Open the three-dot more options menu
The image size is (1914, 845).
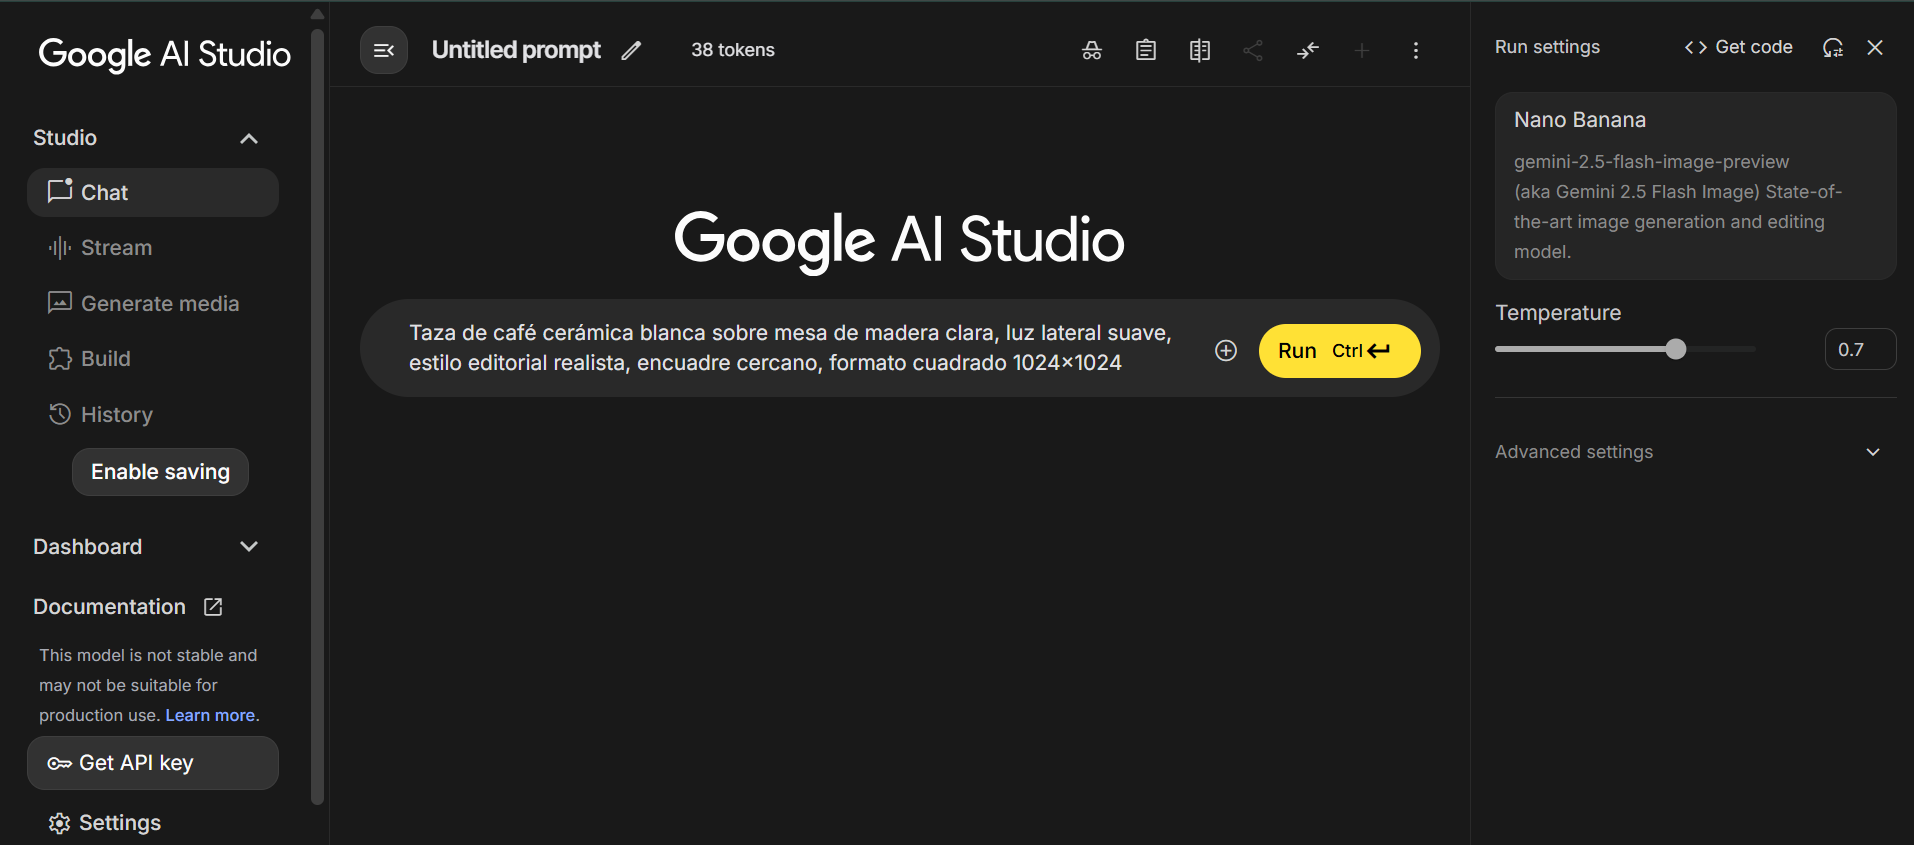(1416, 50)
